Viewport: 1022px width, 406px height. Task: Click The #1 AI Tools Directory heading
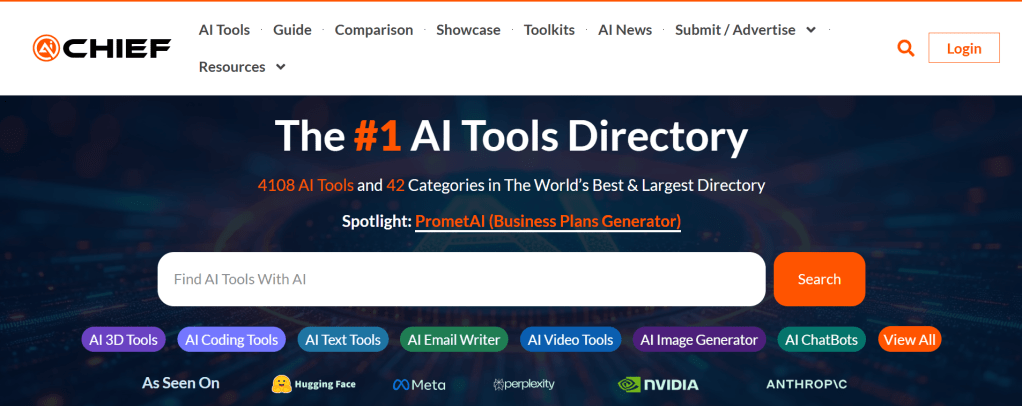click(511, 136)
